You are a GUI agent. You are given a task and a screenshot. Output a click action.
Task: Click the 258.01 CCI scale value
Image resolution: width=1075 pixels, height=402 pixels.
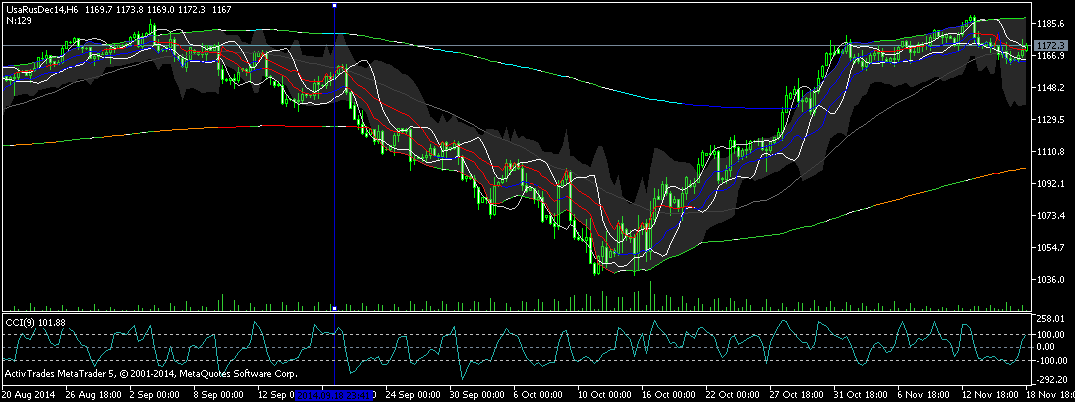tap(1049, 320)
